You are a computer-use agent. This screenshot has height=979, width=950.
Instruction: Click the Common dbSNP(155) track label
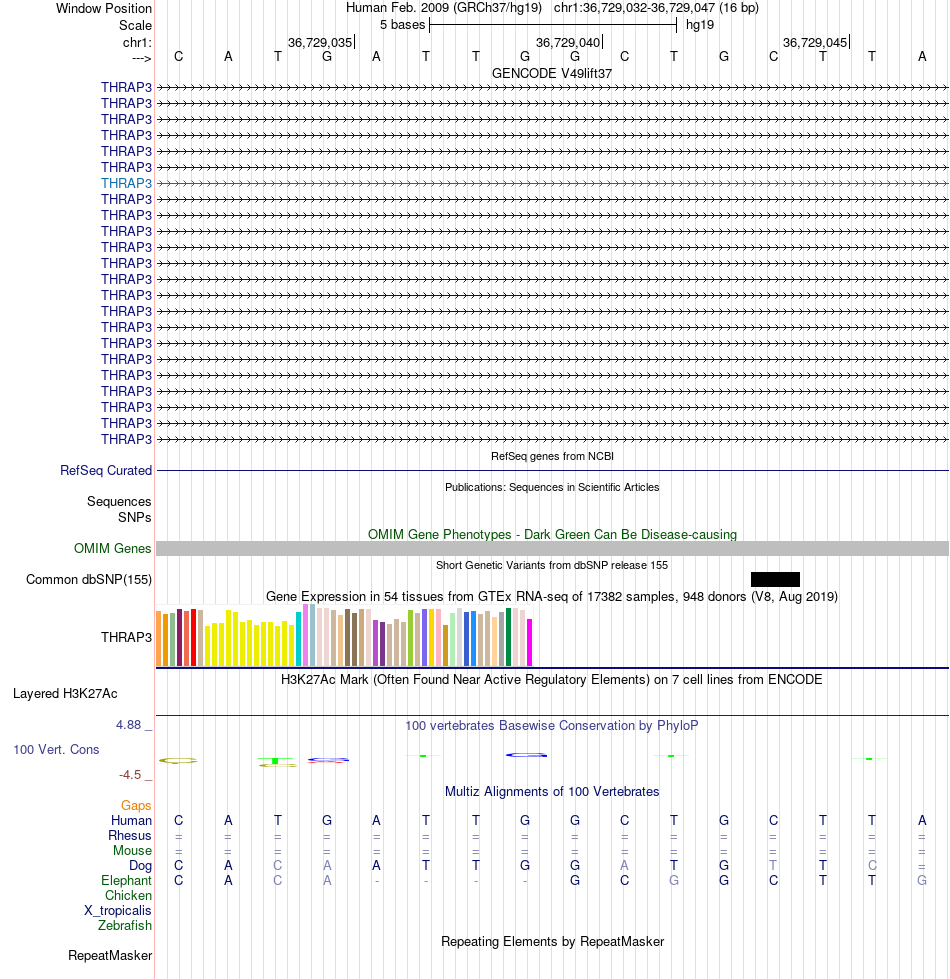click(x=89, y=579)
